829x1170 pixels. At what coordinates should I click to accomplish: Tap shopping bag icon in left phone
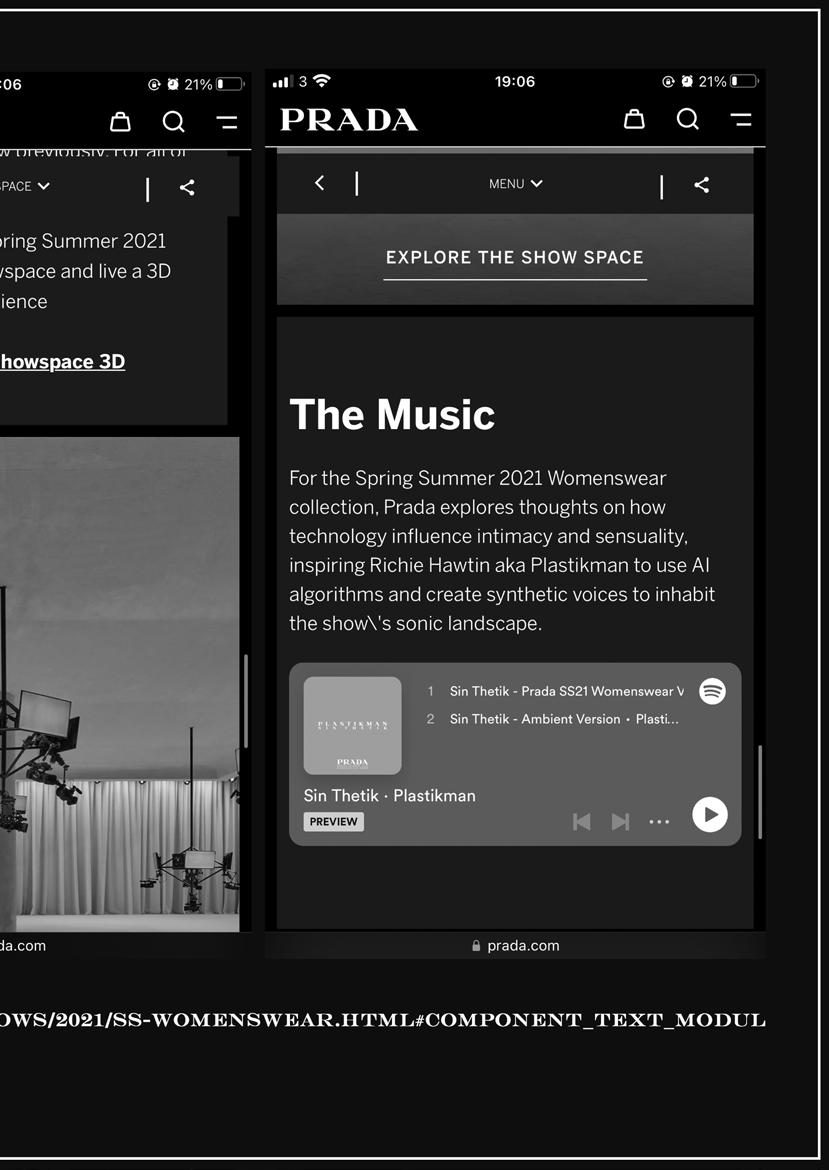[x=120, y=122]
